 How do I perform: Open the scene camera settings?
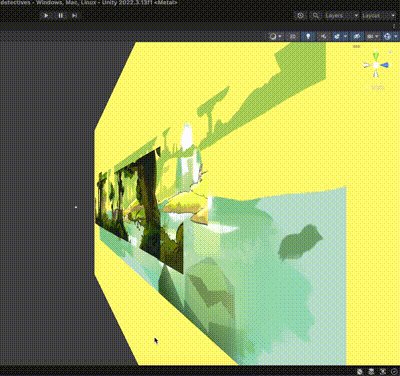(x=370, y=36)
